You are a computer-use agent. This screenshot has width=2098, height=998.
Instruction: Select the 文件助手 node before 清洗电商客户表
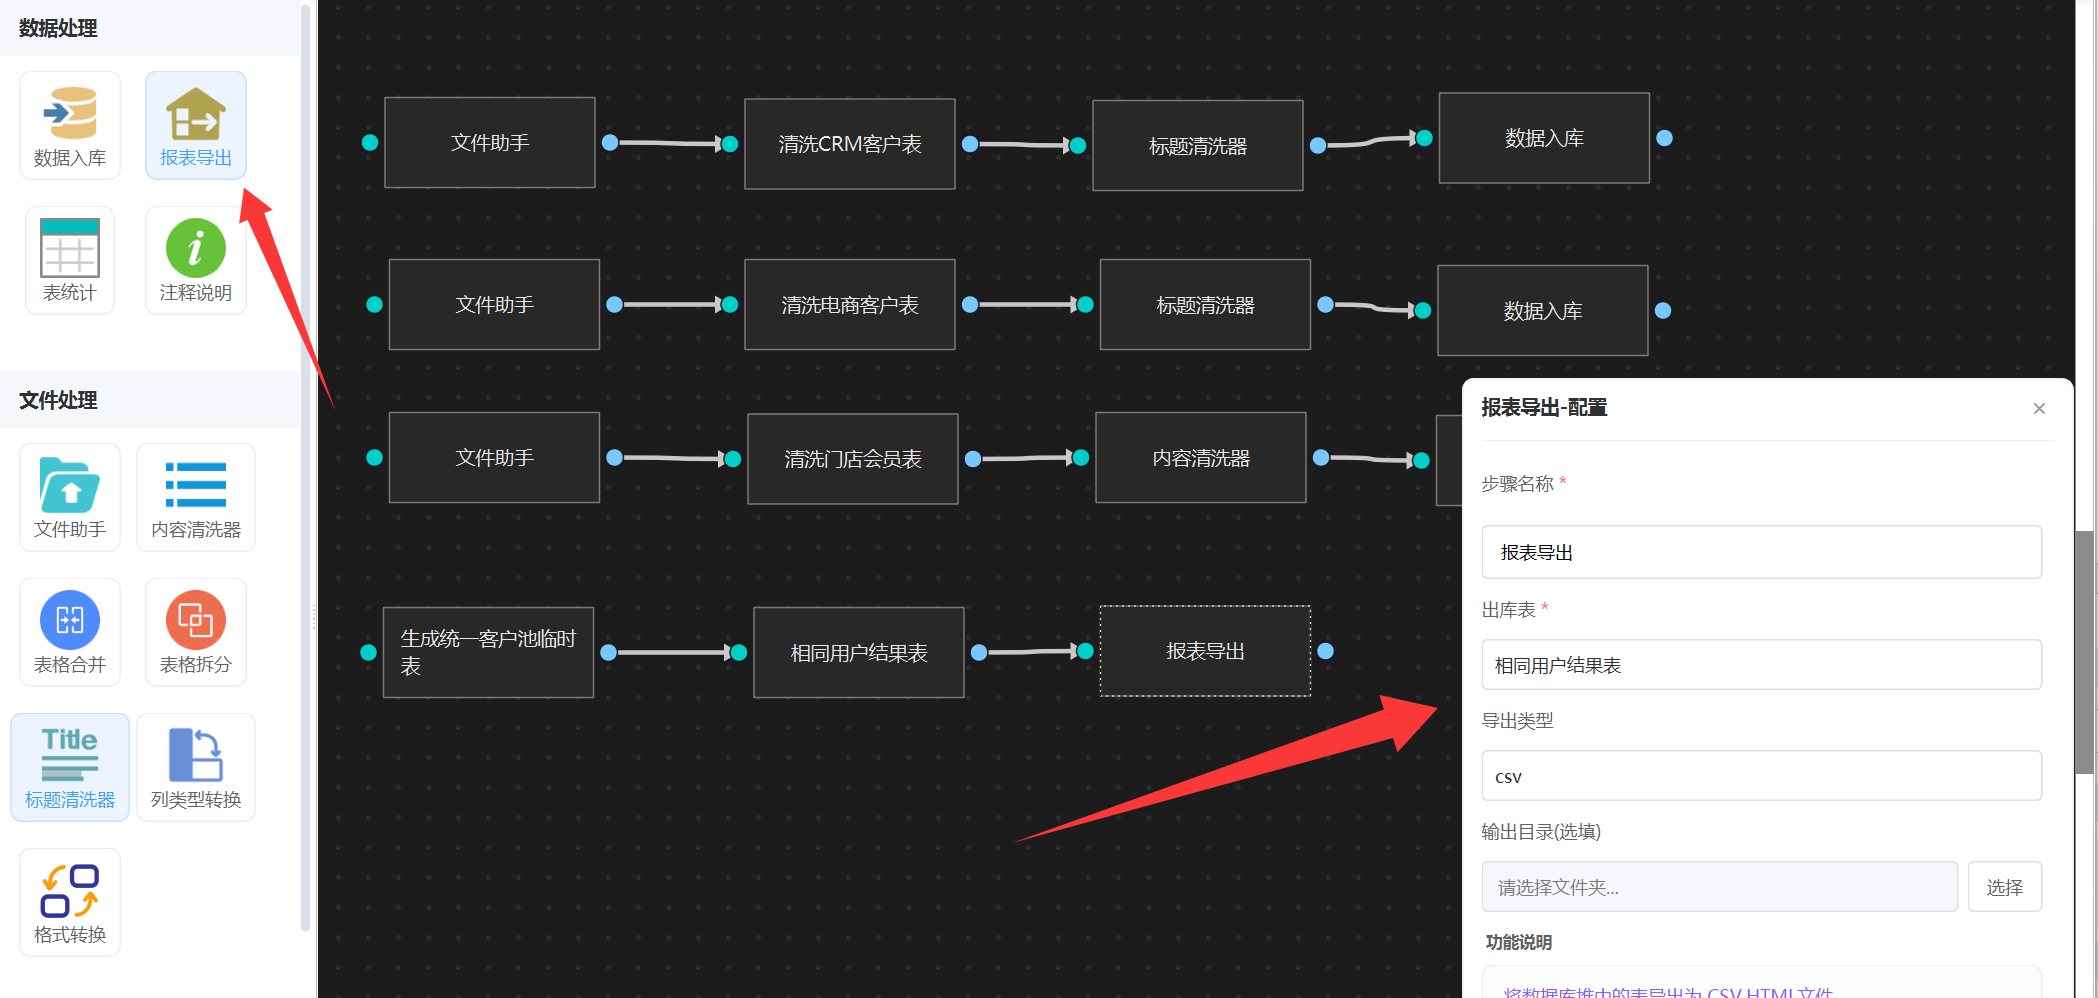[494, 304]
